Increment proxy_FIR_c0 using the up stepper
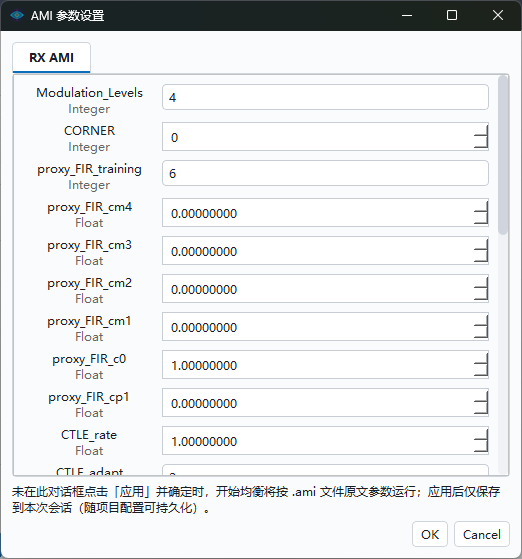 481,358
